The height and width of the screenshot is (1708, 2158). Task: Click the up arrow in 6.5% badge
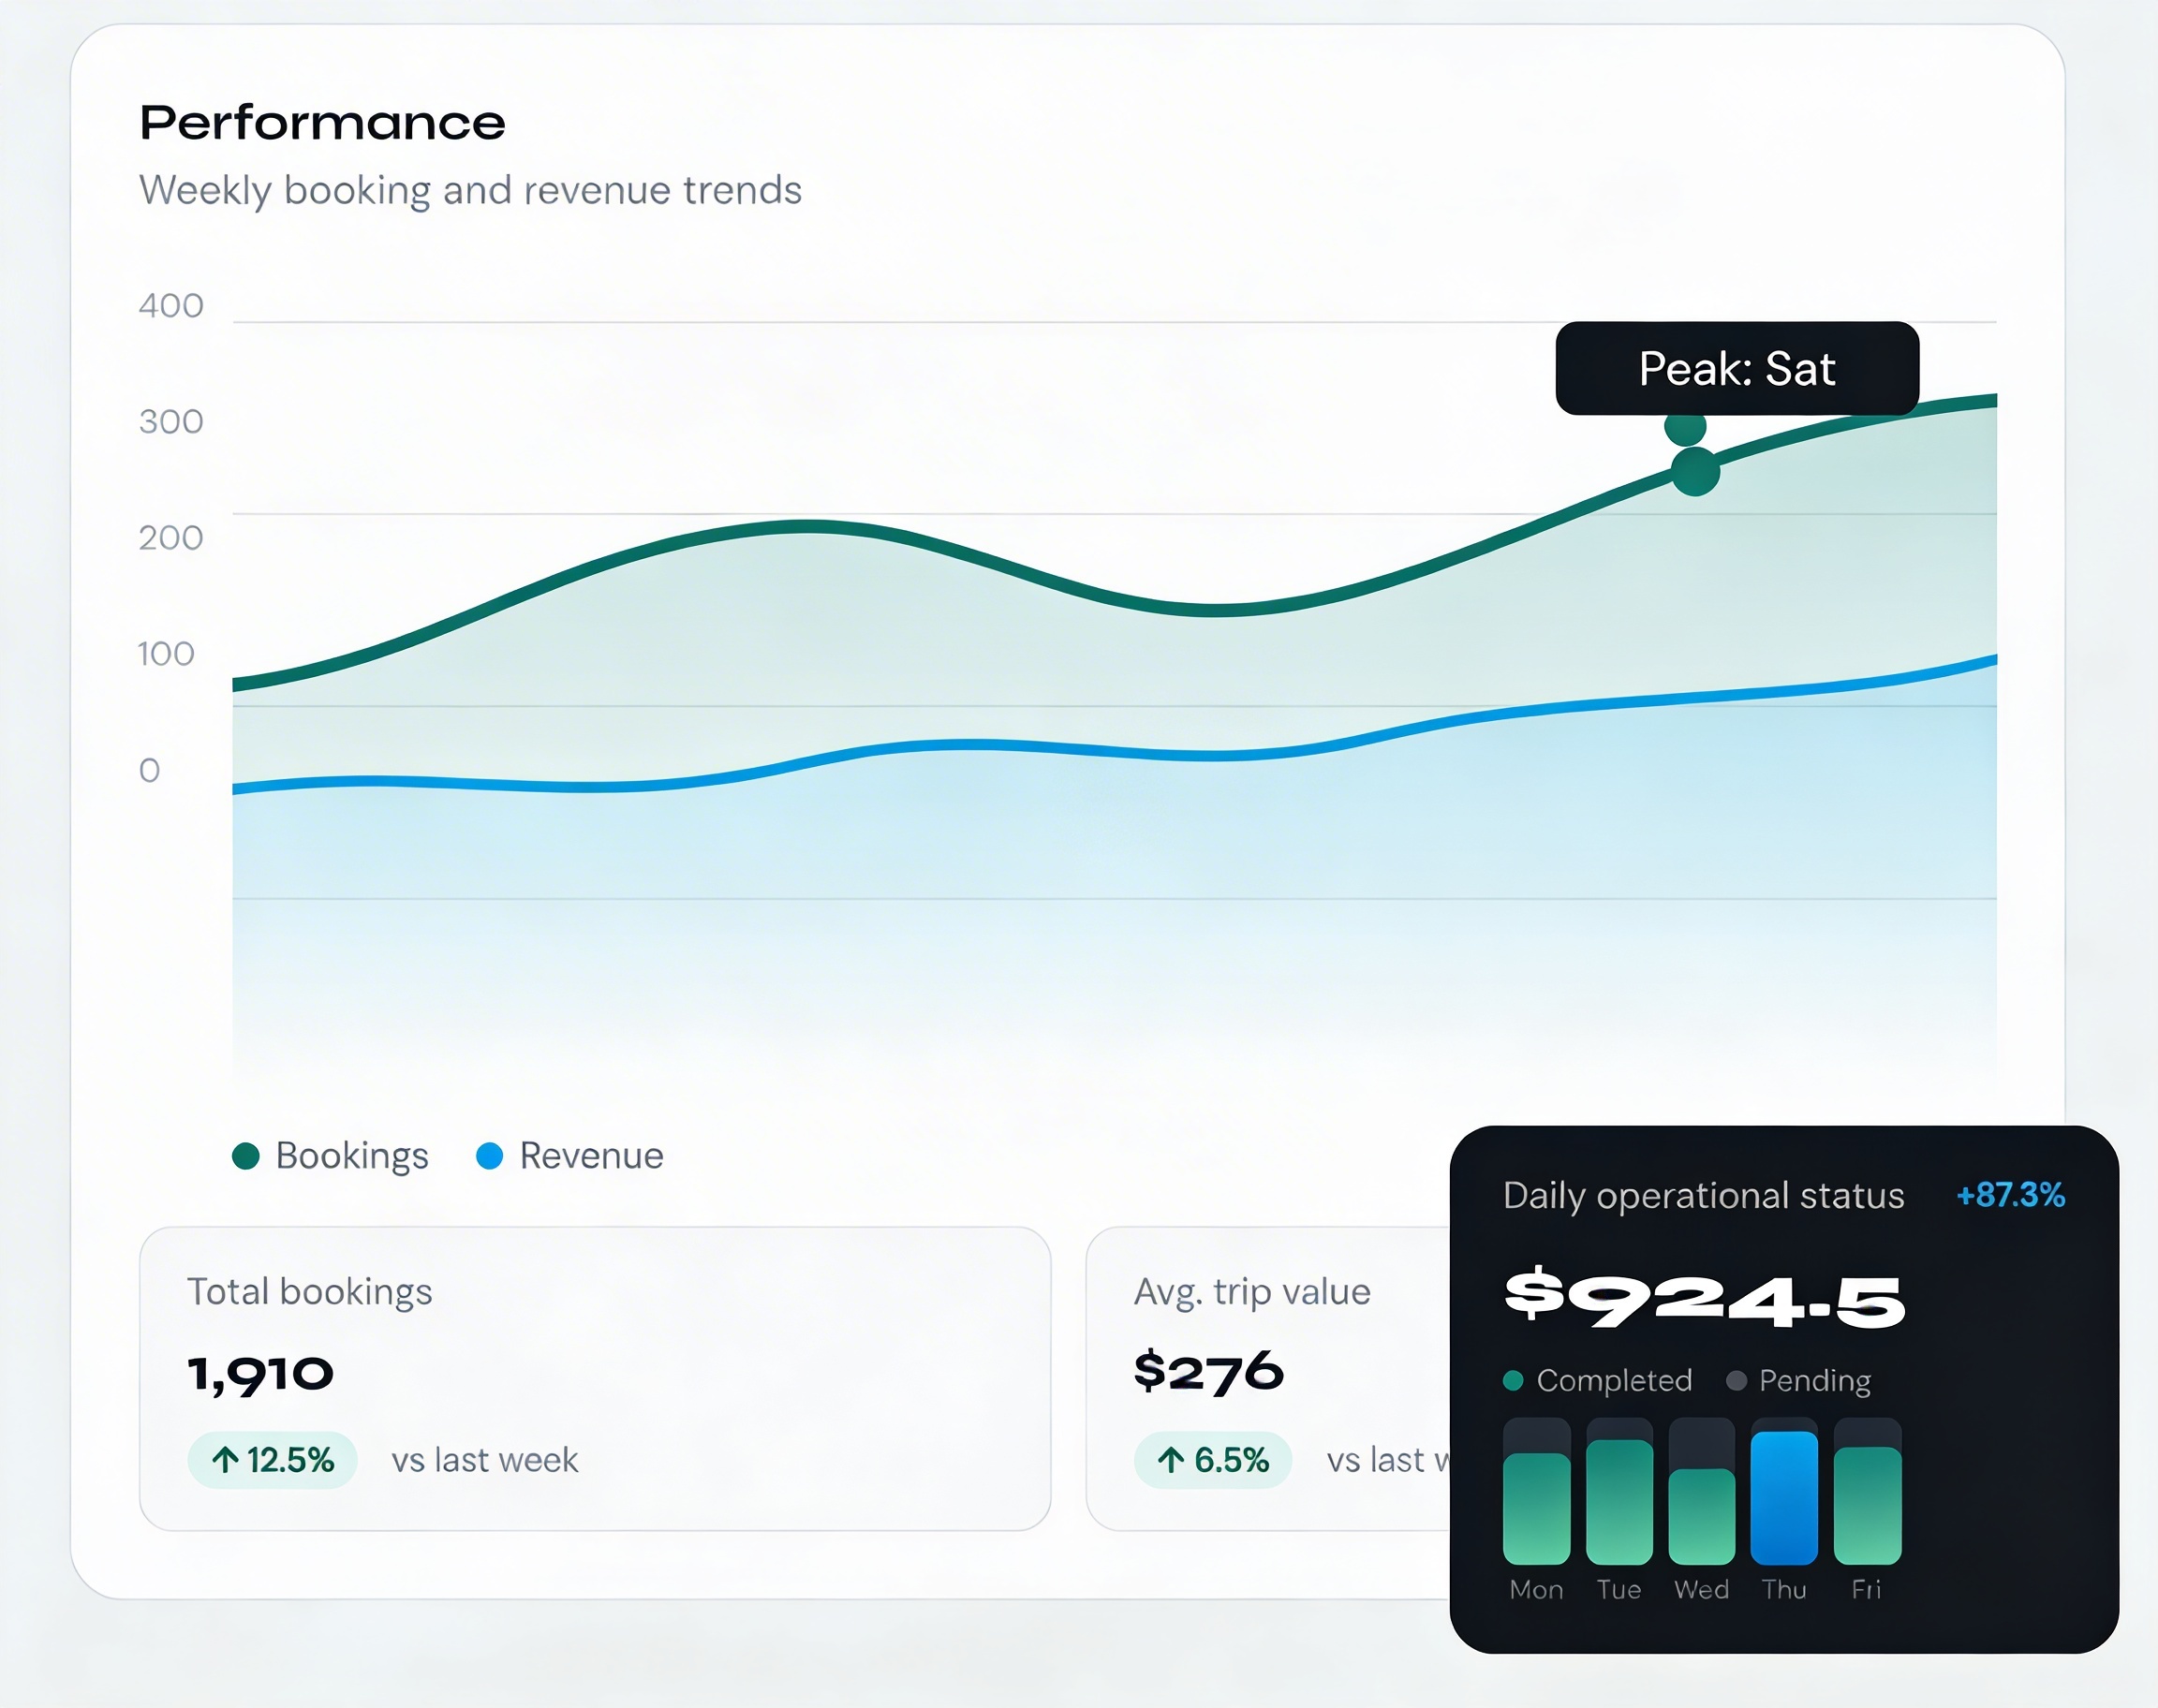tap(1171, 1460)
